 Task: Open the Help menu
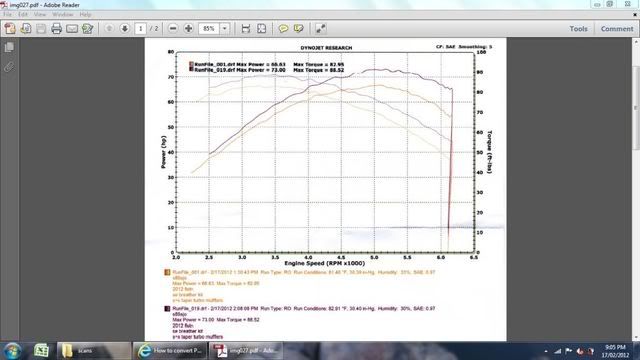[x=85, y=14]
